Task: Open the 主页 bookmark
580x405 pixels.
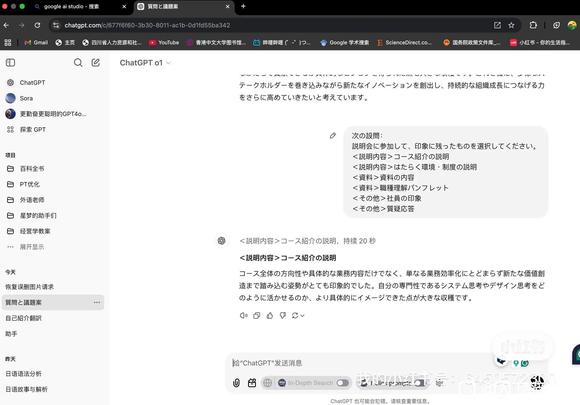Action: click(65, 43)
